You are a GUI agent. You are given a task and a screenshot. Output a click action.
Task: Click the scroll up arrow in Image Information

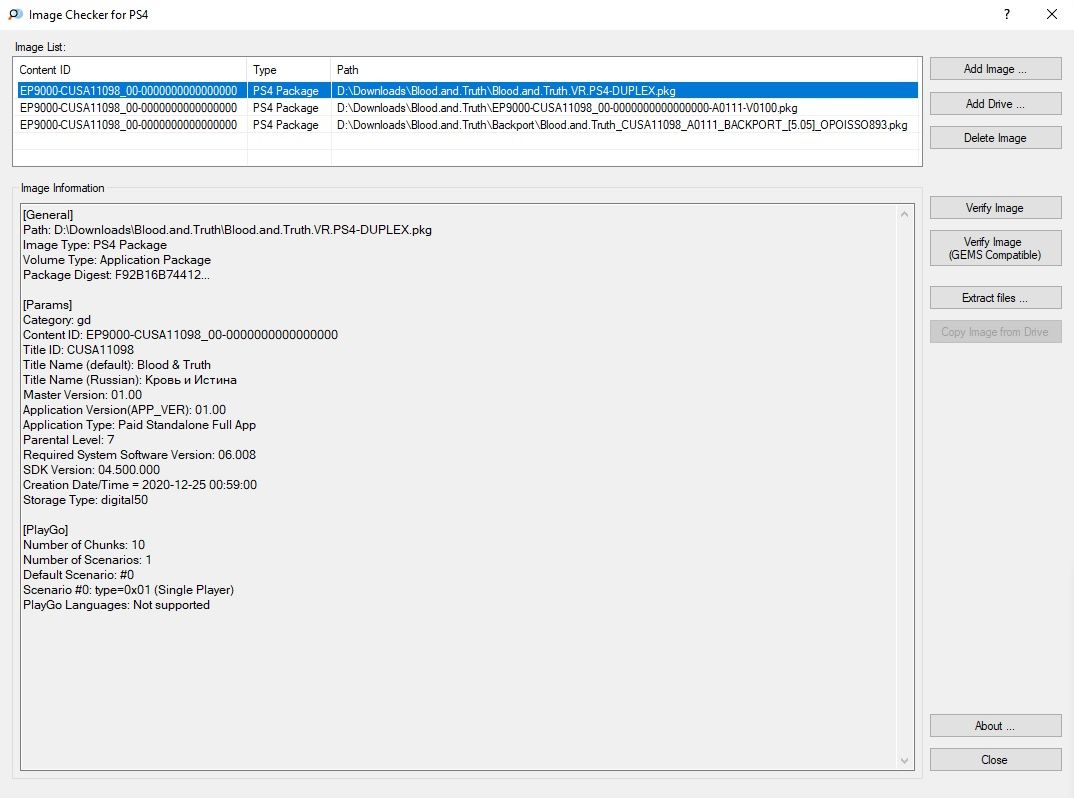point(904,214)
